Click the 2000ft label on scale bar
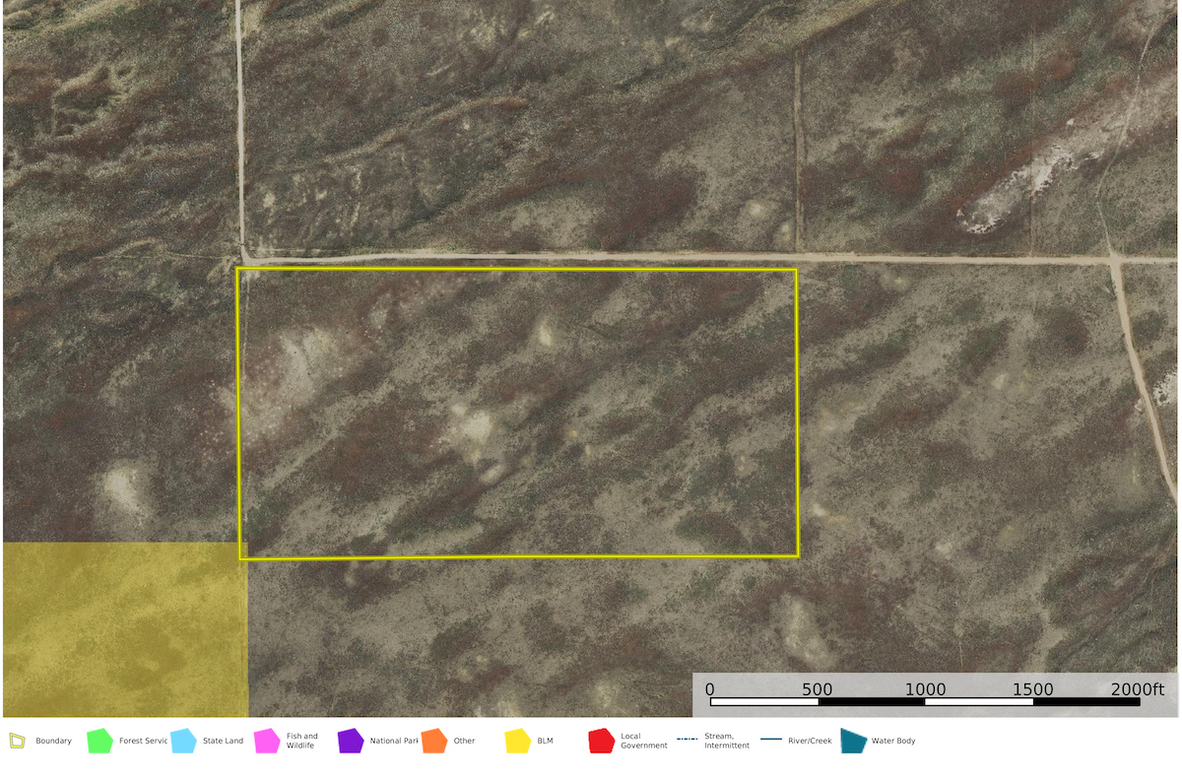 pos(1138,690)
